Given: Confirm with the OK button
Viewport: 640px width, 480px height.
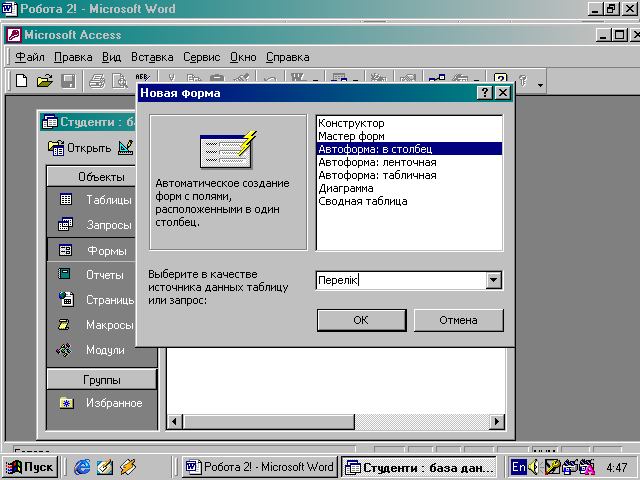Looking at the screenshot, I should click(361, 320).
